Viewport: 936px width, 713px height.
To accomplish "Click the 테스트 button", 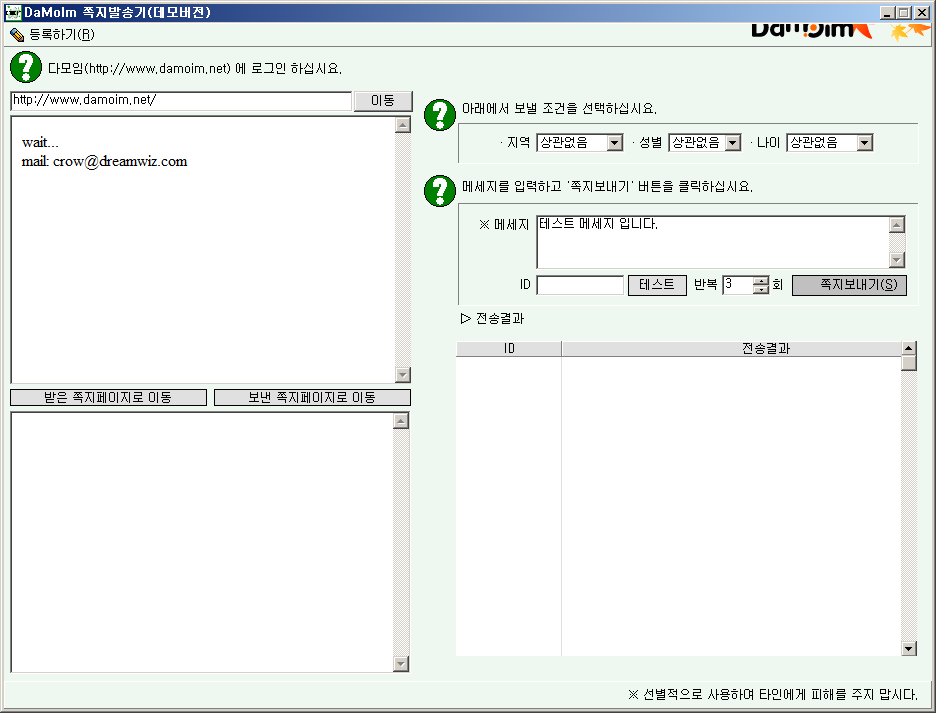I will (657, 285).
